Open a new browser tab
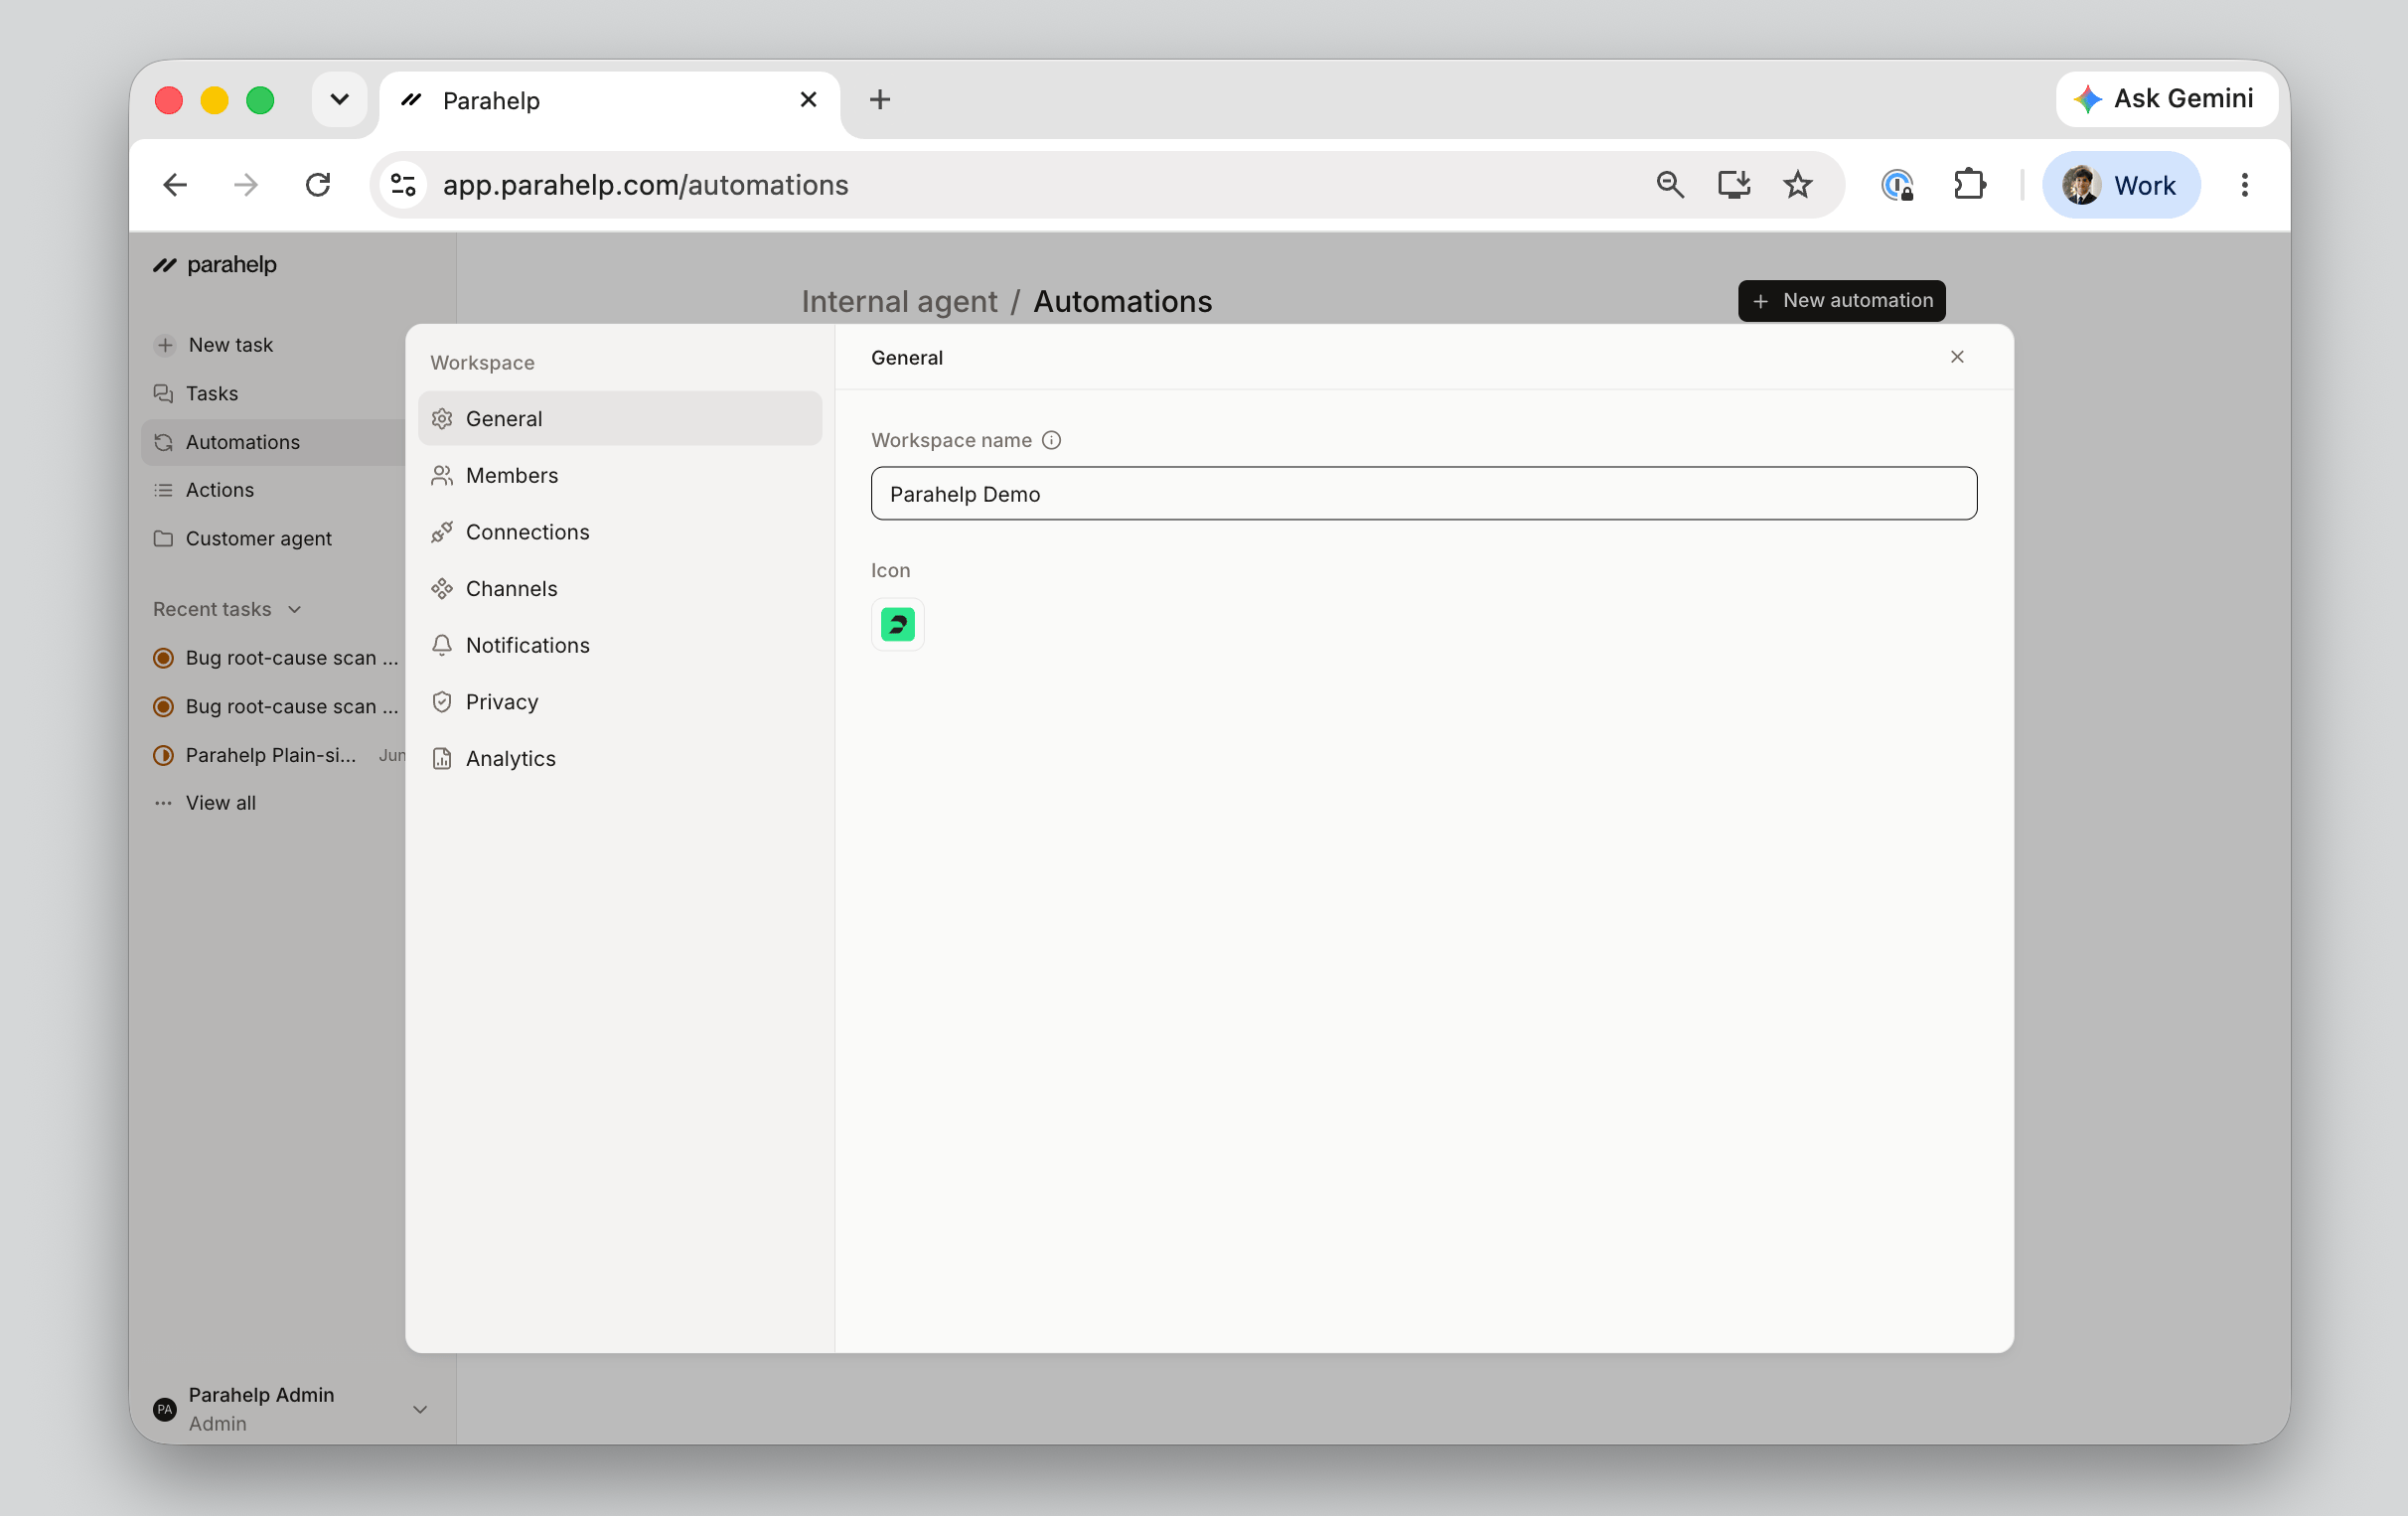The image size is (2408, 1516). pos(880,100)
